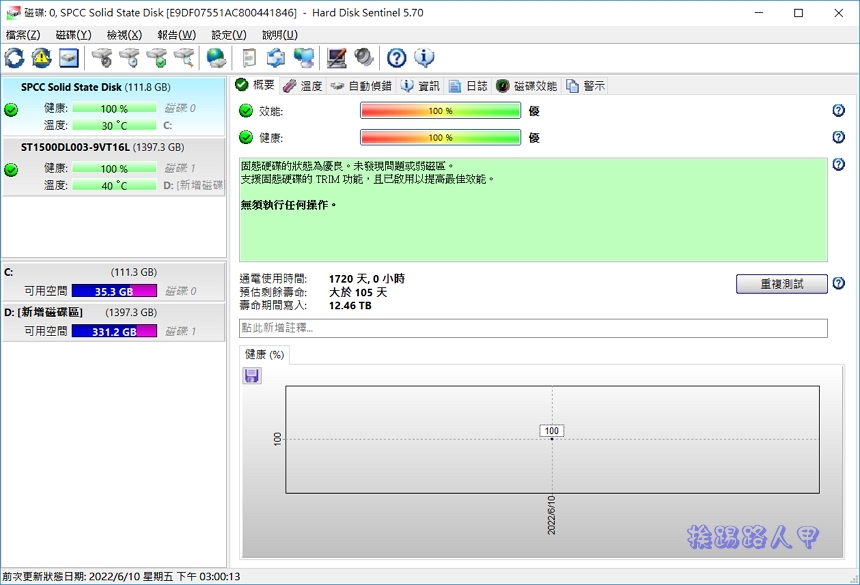Save the health chart using floppy disk icon

click(x=251, y=375)
